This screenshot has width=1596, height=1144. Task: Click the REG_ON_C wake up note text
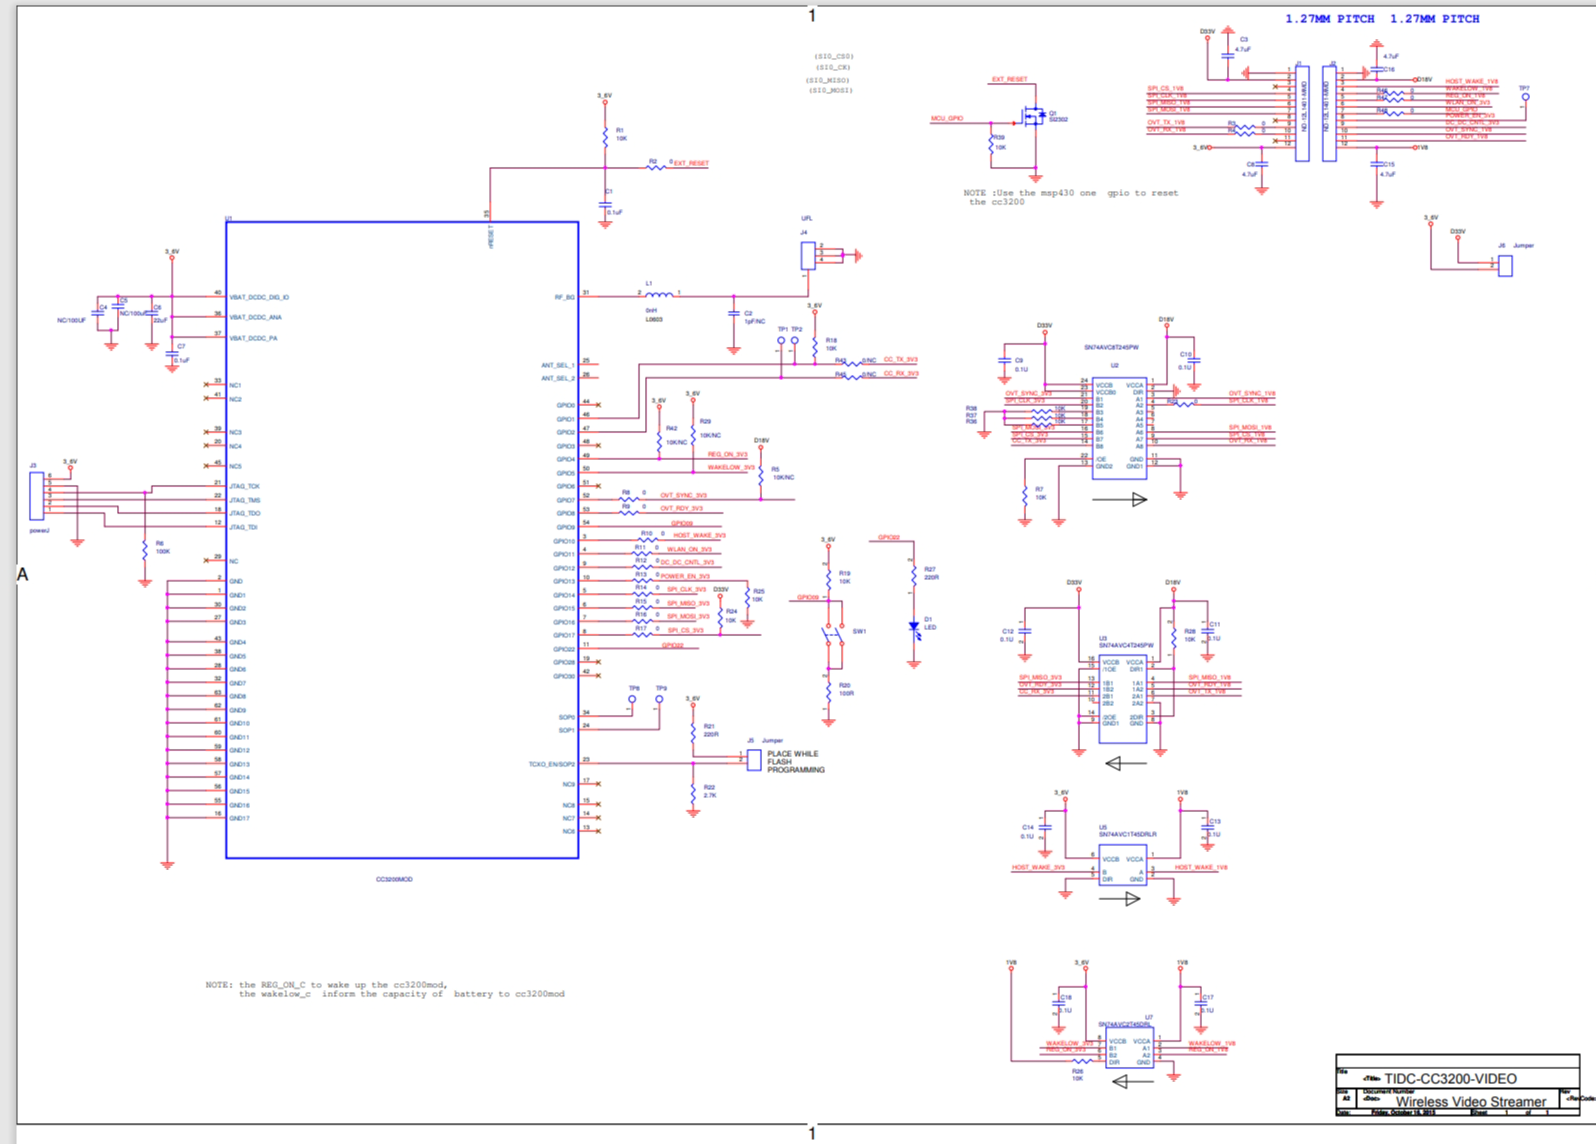pyautogui.click(x=385, y=989)
